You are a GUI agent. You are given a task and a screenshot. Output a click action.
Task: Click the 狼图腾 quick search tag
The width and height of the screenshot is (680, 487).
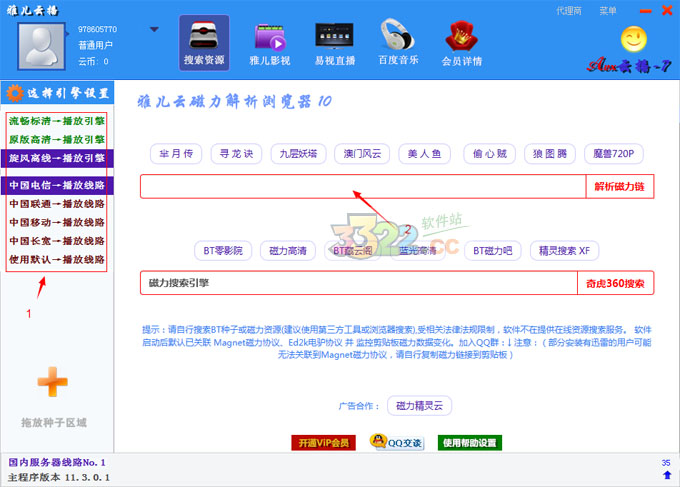[550, 154]
